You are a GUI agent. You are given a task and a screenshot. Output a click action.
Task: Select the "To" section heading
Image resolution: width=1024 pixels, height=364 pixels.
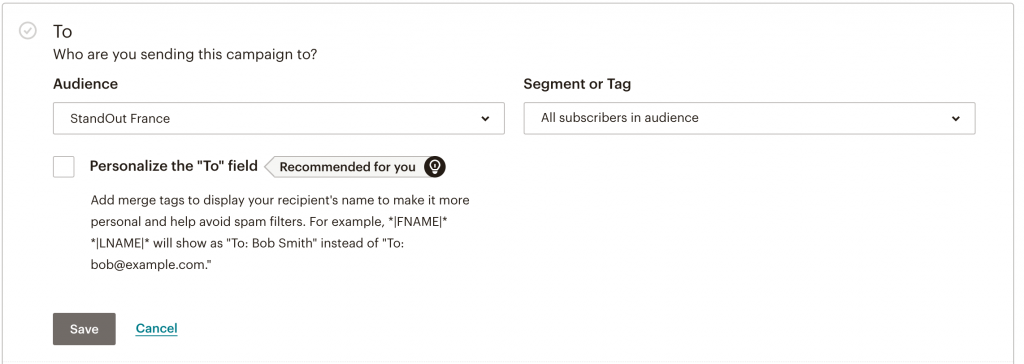coord(63,31)
